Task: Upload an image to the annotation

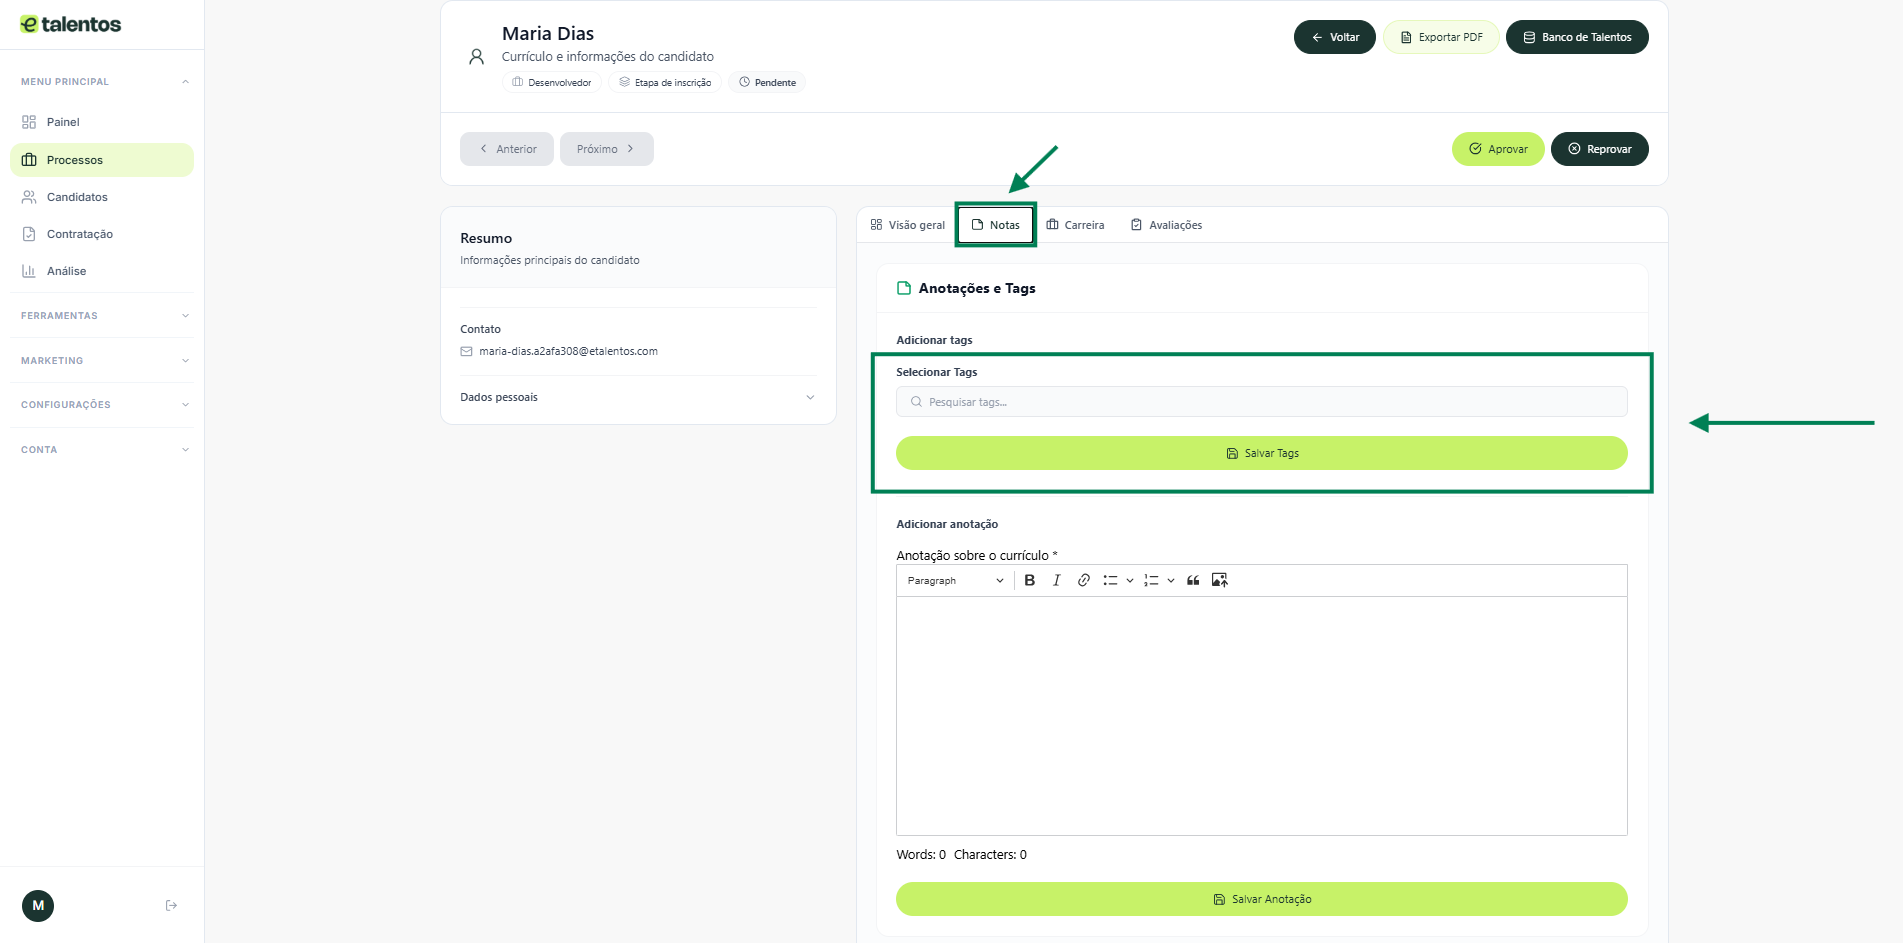Action: pyautogui.click(x=1219, y=581)
